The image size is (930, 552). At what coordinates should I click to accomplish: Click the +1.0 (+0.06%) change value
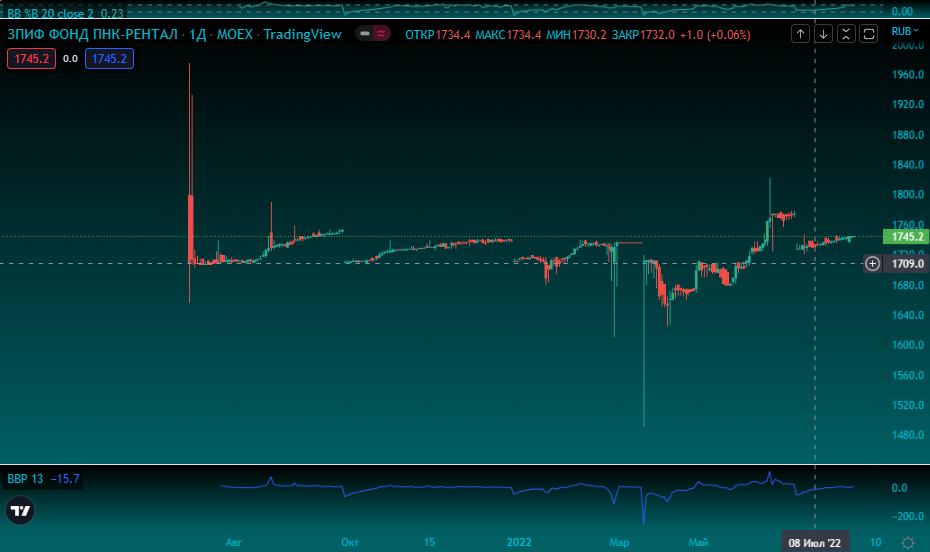(x=715, y=34)
